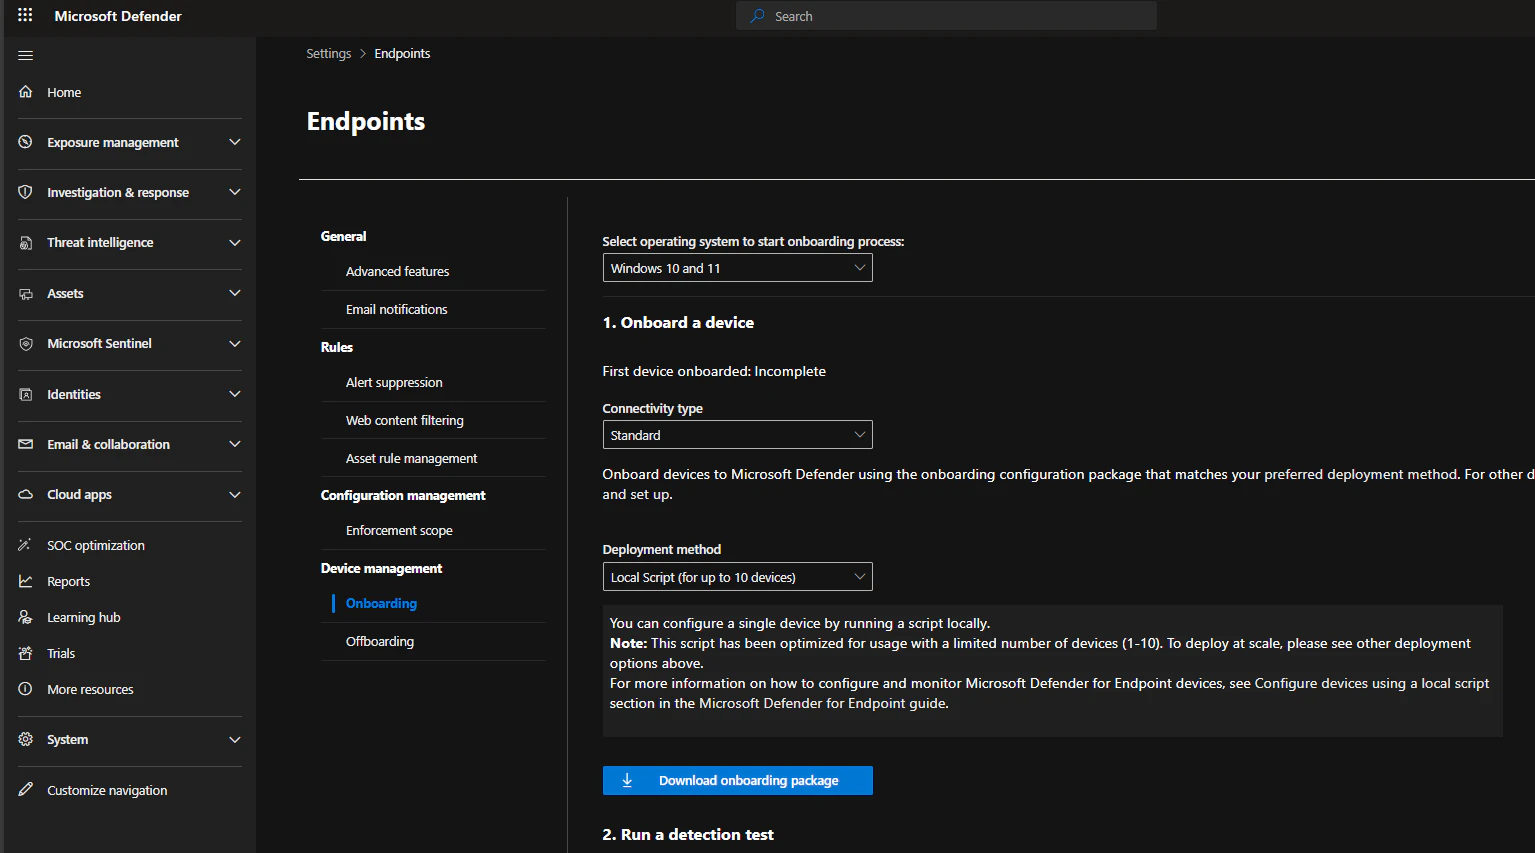Collapse the navigation hamburger menu

coord(26,55)
